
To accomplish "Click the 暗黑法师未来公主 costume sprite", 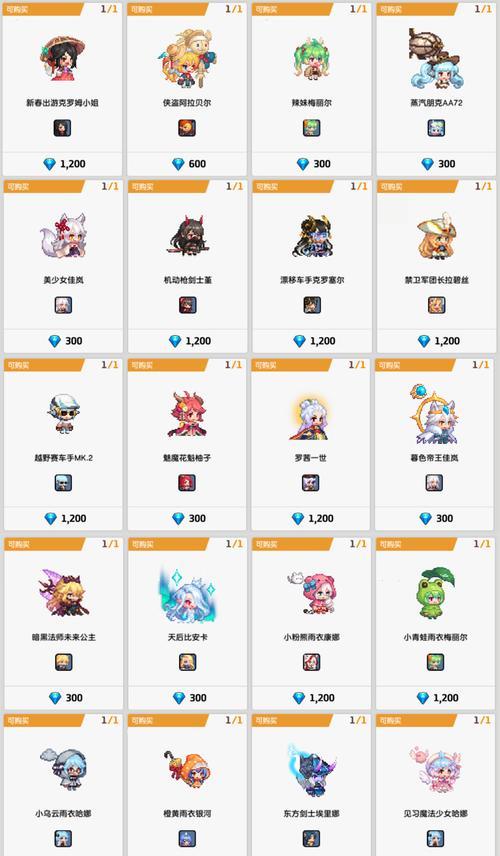I will [x=64, y=592].
